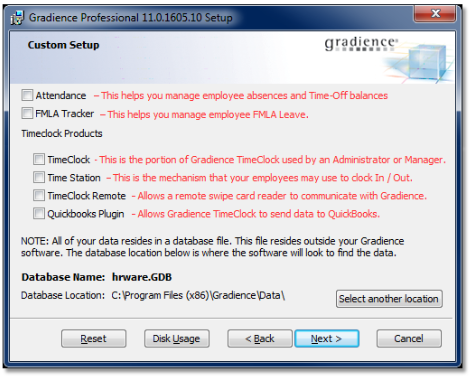Select the Time Station checkbox
This screenshot has width=470, height=378.
pos(39,177)
